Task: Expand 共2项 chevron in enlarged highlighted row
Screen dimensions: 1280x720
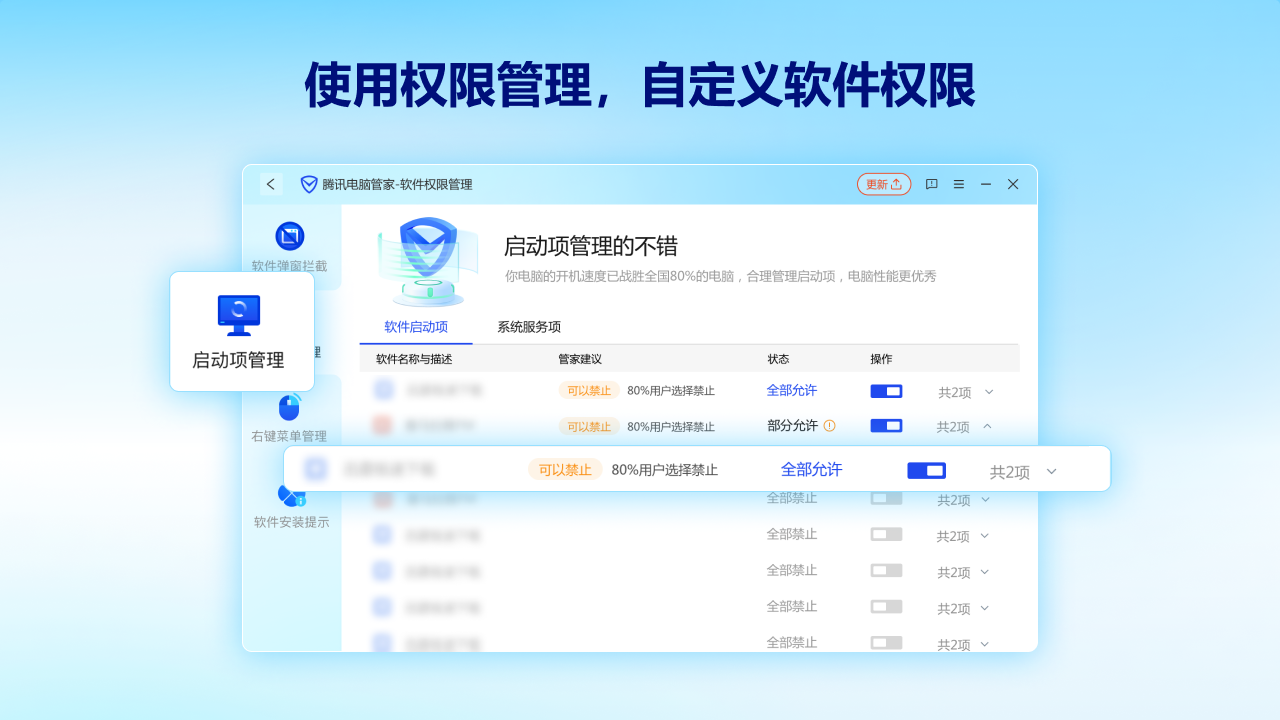Action: pyautogui.click(x=1051, y=471)
